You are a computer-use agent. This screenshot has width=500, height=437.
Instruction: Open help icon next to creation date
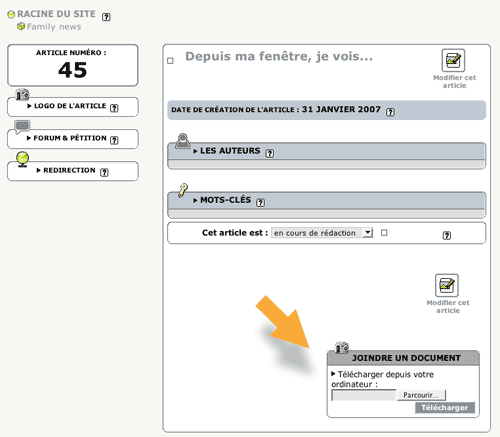pyautogui.click(x=390, y=112)
